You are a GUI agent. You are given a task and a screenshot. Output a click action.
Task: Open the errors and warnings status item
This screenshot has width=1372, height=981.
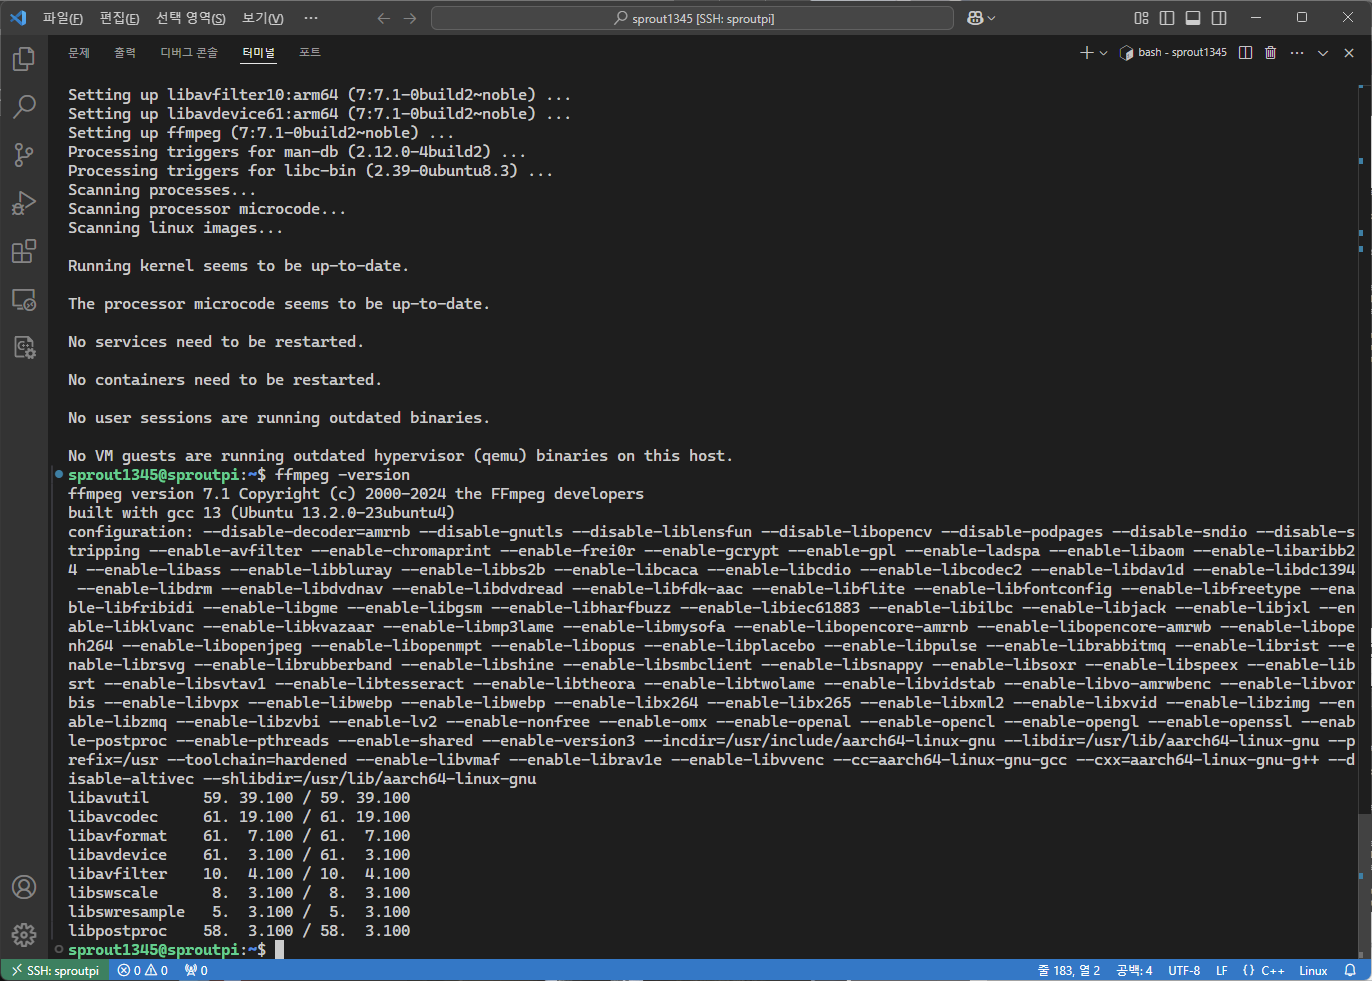pos(142,970)
